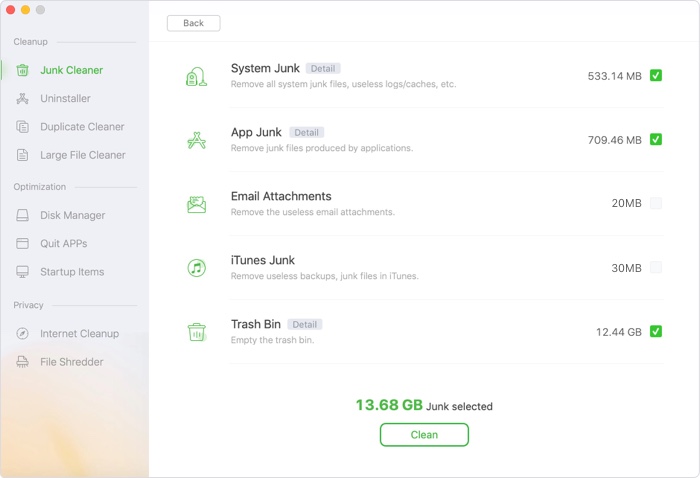Uncheck the System Junk checkbox
Screen dimensions: 700x478
(x=656, y=75)
